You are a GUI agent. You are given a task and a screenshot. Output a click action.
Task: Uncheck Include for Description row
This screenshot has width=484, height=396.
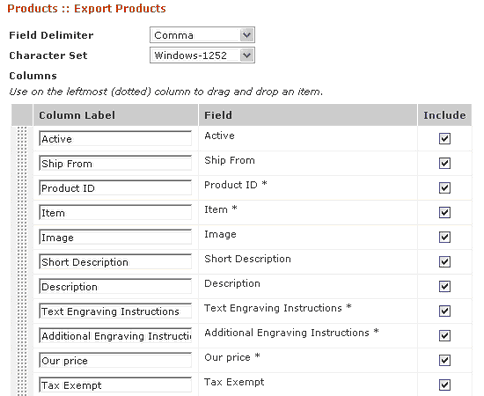tap(445, 287)
